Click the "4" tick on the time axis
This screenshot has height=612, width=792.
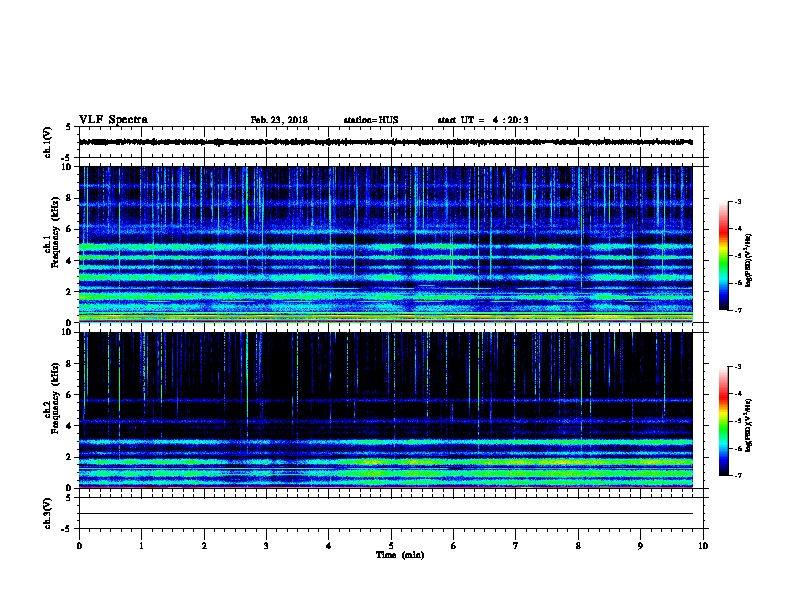329,546
